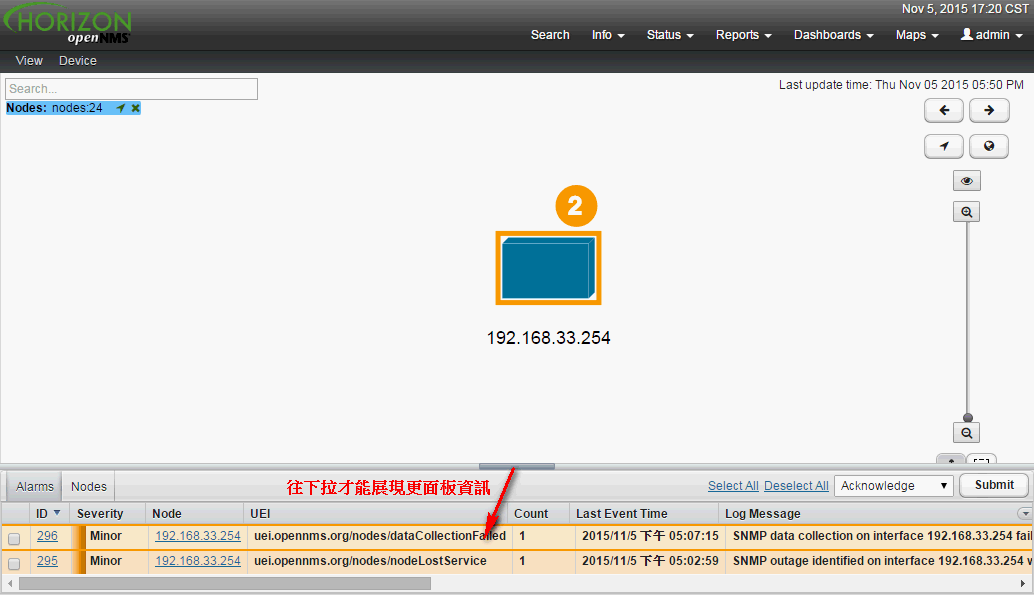
Task: Expand the admin dropdown caret
Action: coord(1019,36)
